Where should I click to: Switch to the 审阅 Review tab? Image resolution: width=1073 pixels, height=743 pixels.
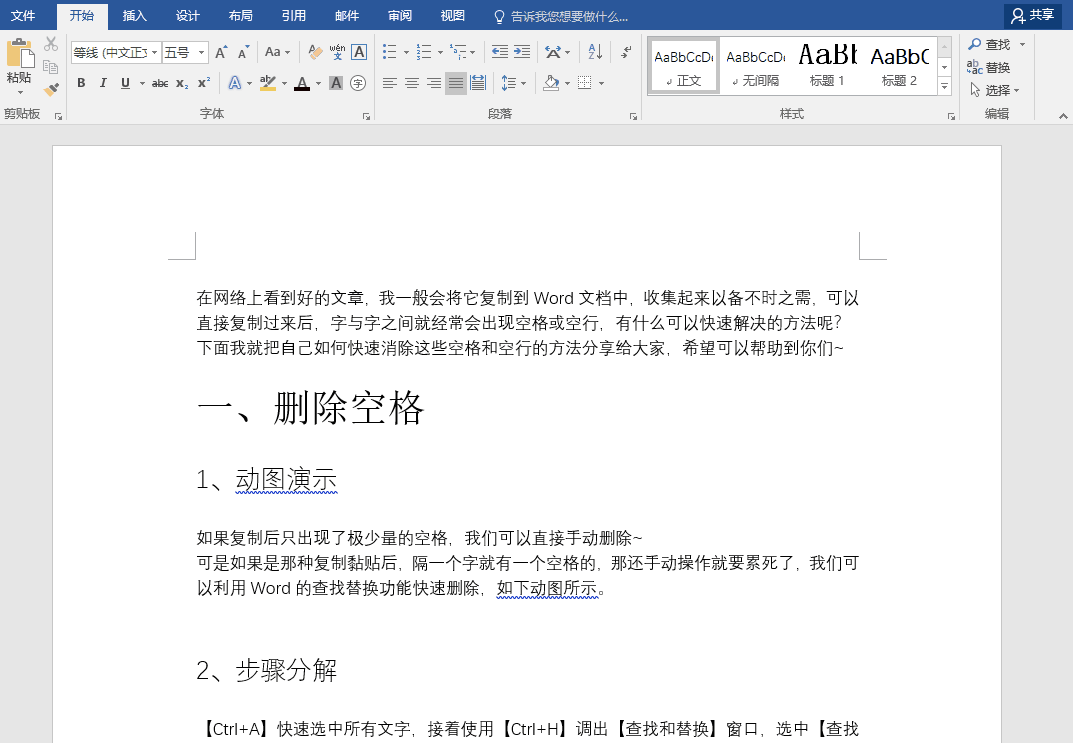pos(400,15)
